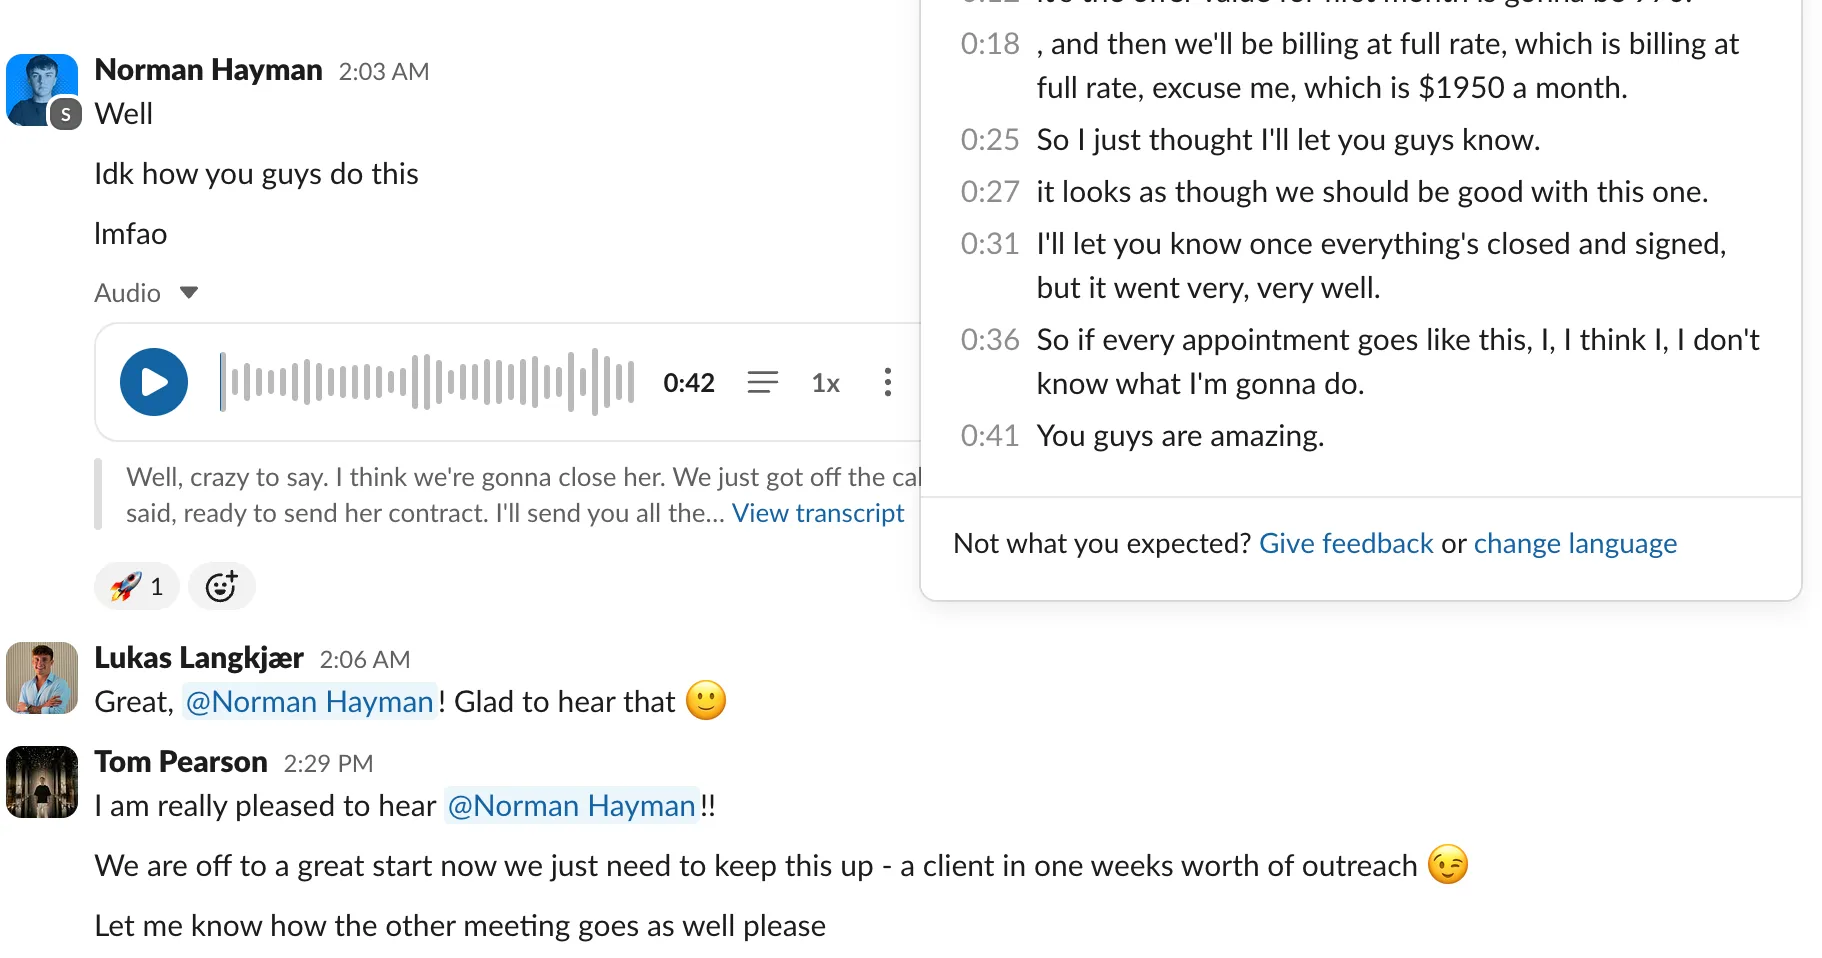Viewport: 1822px width, 958px height.
Task: Jump to transcript timestamp 0:25
Action: pyautogui.click(x=989, y=140)
